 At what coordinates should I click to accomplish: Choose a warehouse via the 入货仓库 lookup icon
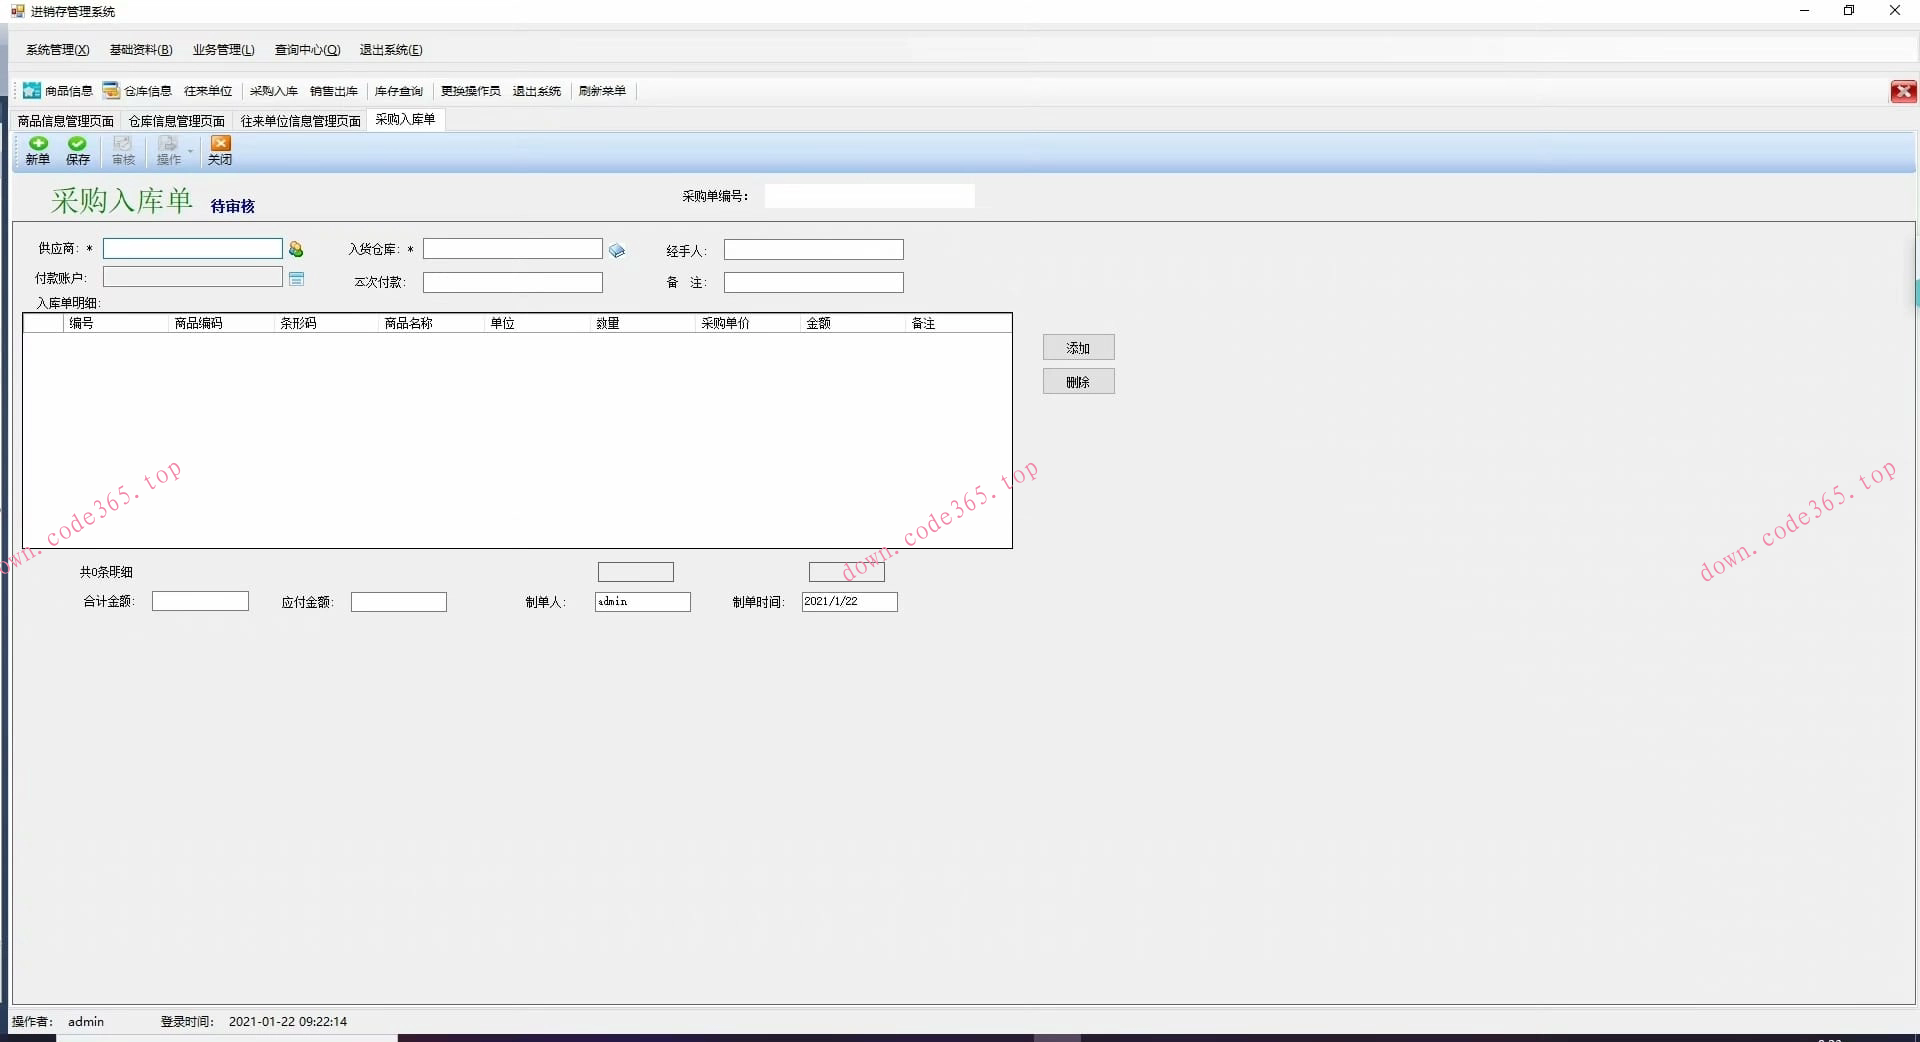[617, 251]
